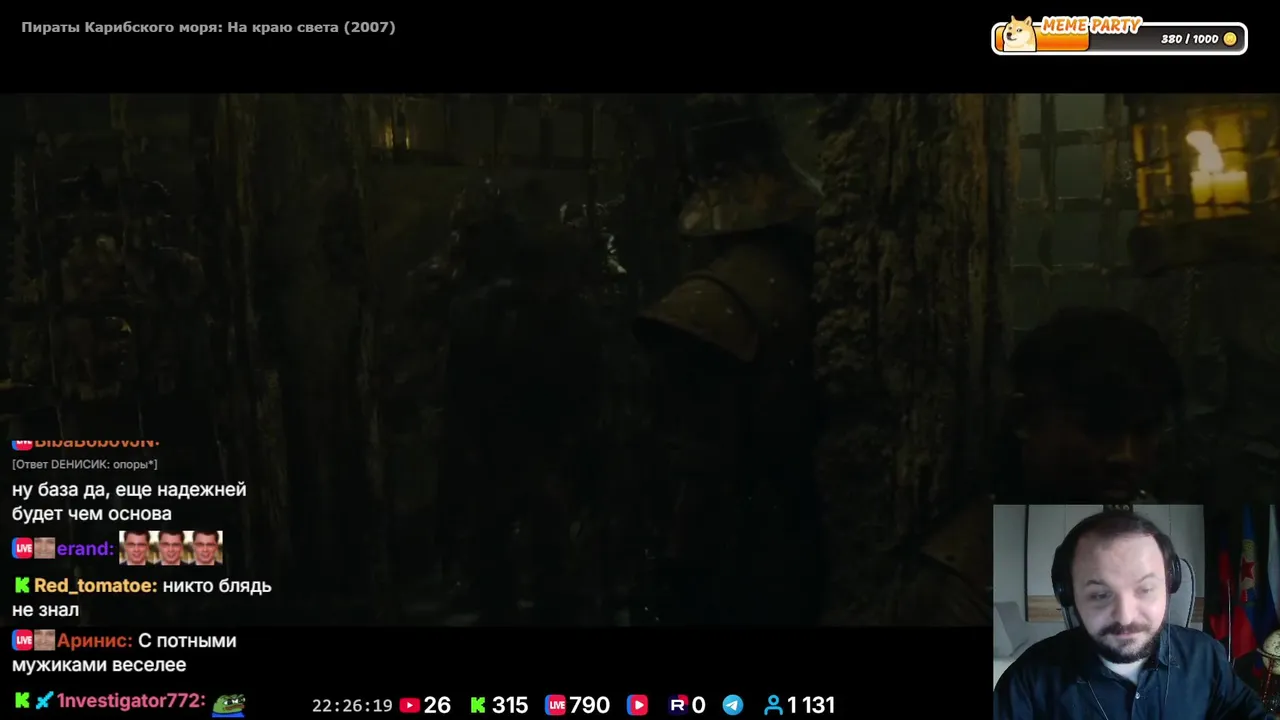Click the YouTube count number 26
Image resolution: width=1280 pixels, height=720 pixels.
pos(437,705)
